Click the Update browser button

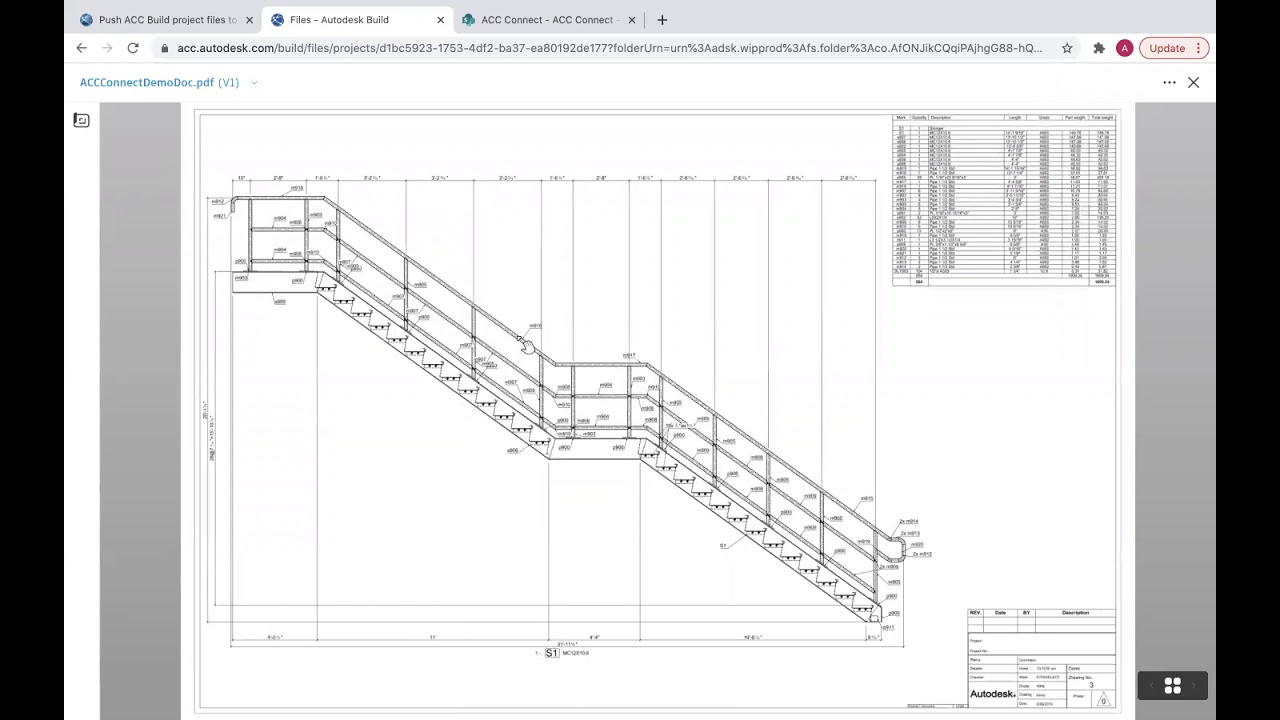tap(1166, 47)
